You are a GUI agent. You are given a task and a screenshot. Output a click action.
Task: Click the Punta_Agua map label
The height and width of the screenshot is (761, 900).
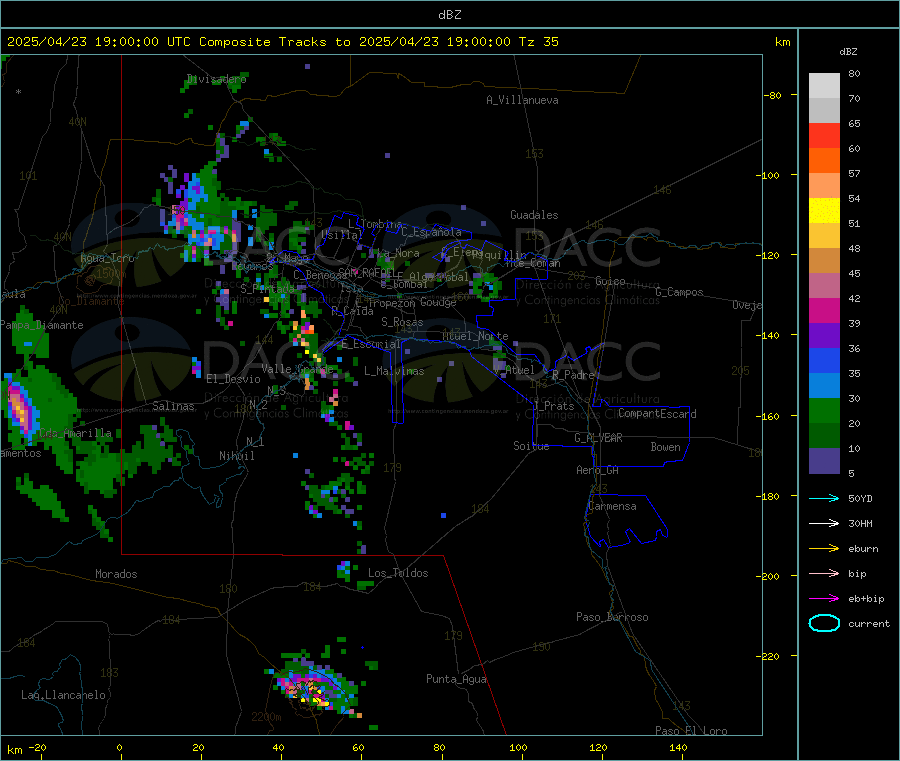pos(456,679)
